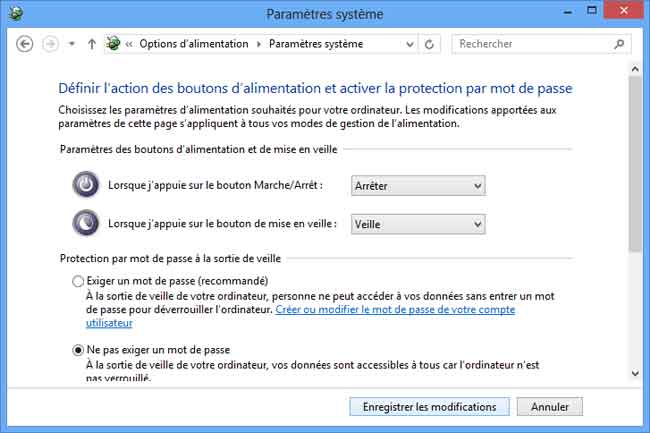Click the power button icon
650x433 pixels.
point(87,185)
